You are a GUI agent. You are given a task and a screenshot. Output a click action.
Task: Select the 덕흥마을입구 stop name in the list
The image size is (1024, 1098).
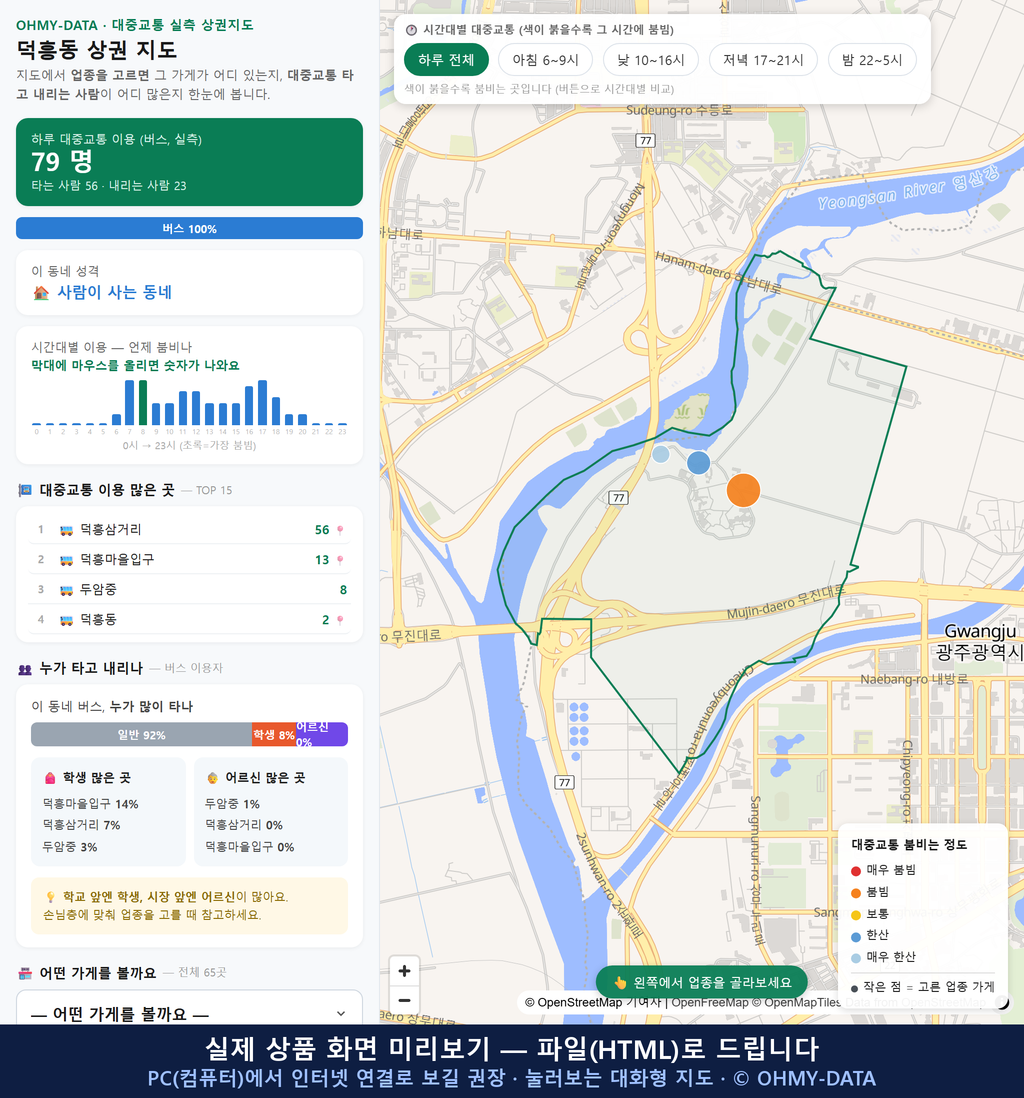tap(117, 560)
